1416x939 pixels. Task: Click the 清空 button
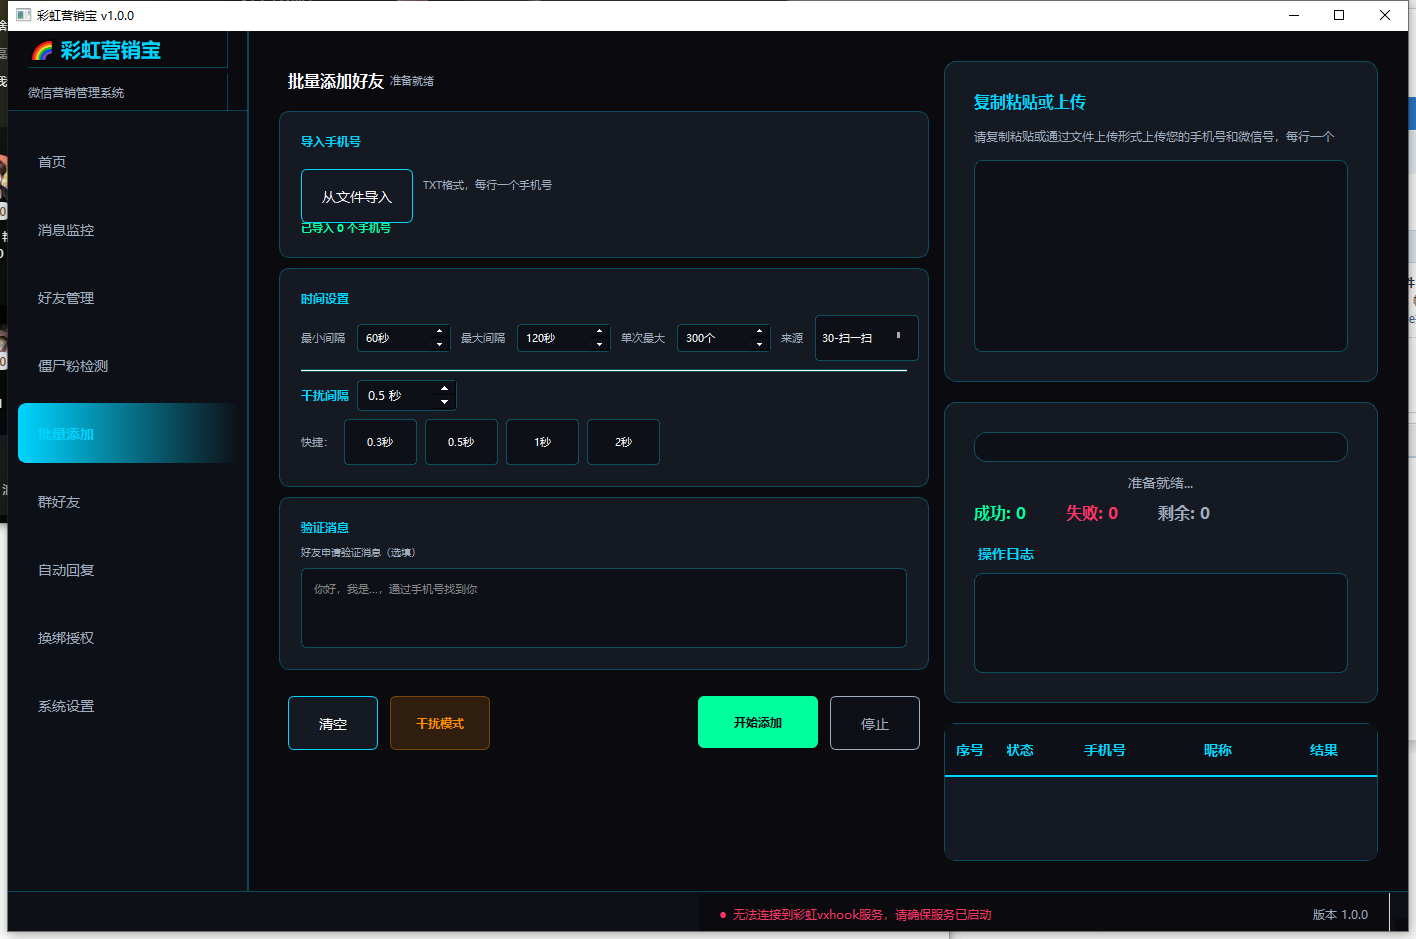[333, 723]
